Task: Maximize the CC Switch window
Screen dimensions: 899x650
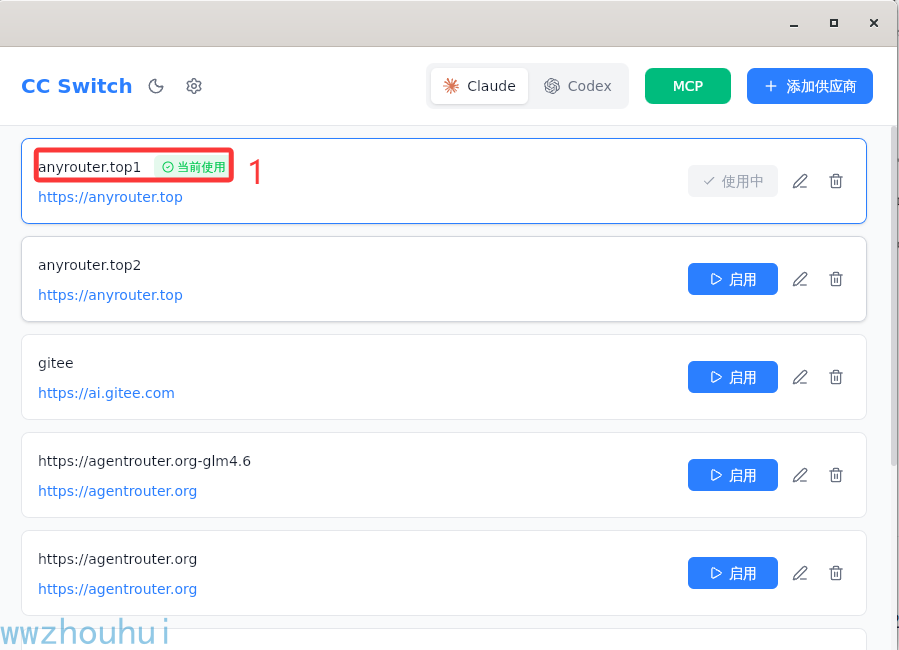Action: 834,24
